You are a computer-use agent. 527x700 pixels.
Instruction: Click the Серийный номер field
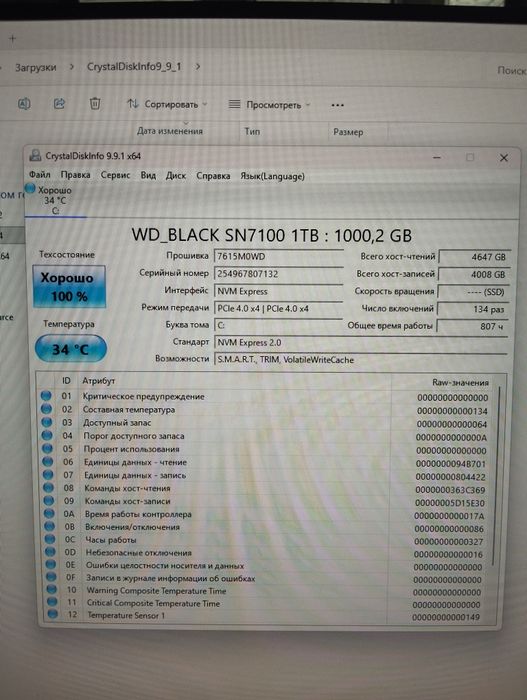click(279, 274)
